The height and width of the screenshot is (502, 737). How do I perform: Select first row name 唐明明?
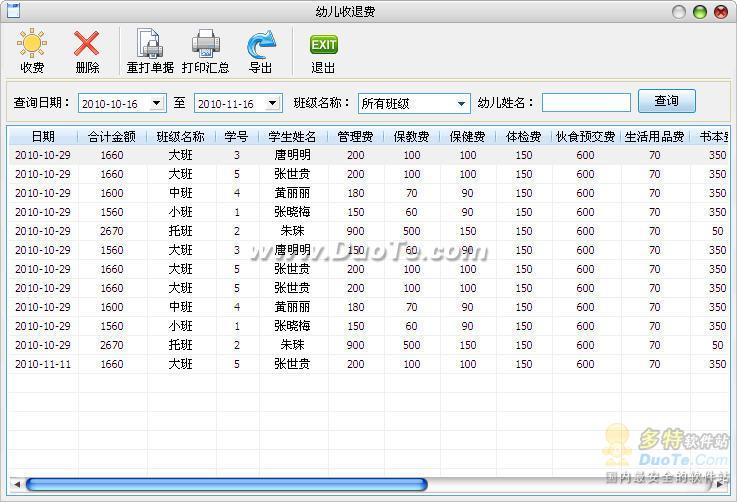(292, 155)
